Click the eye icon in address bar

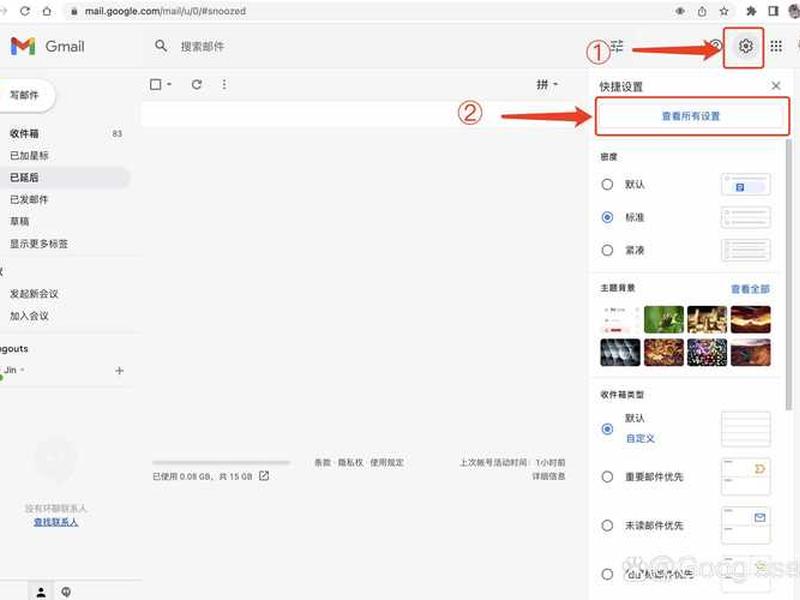680,11
